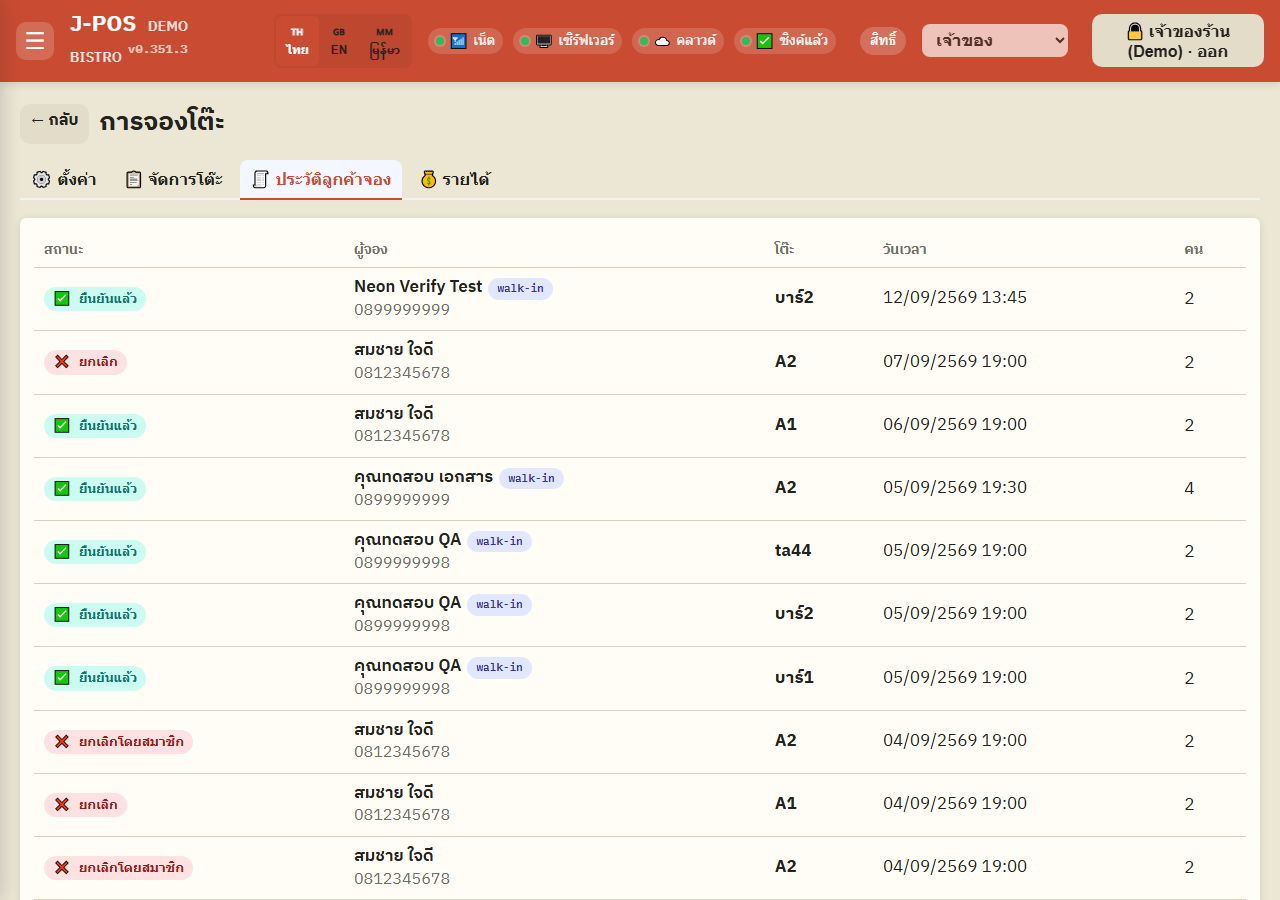The image size is (1280, 900).
Task: Click the date 12/09/2569 13:45
Action: [x=955, y=298]
